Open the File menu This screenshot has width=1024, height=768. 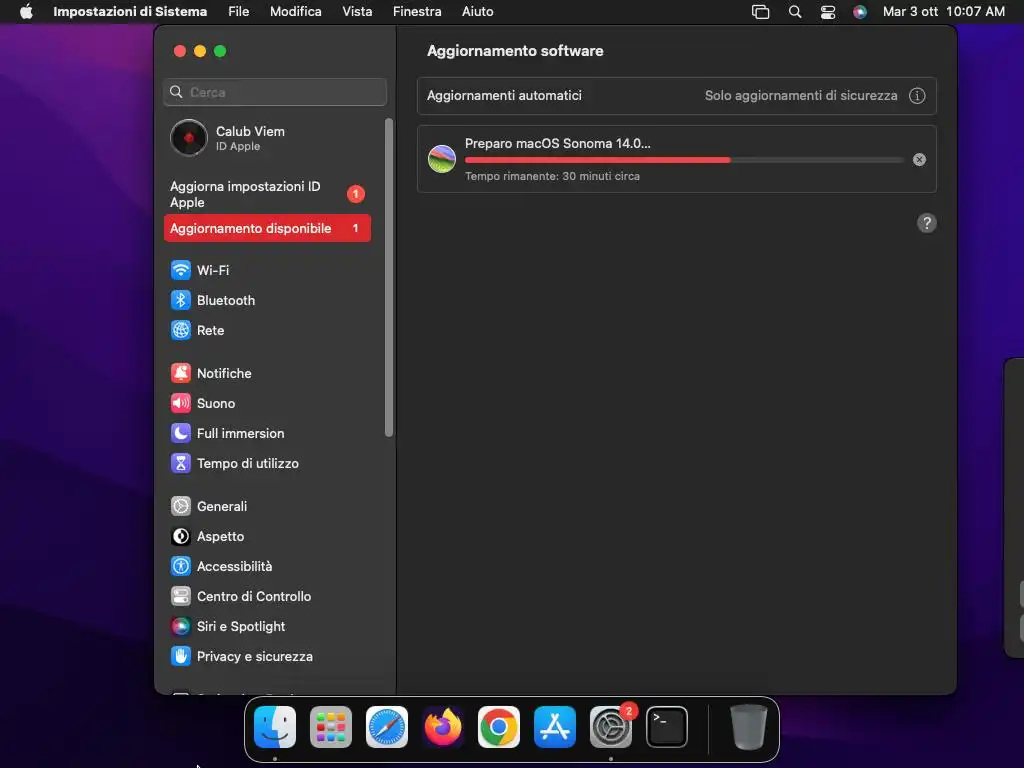pos(238,12)
